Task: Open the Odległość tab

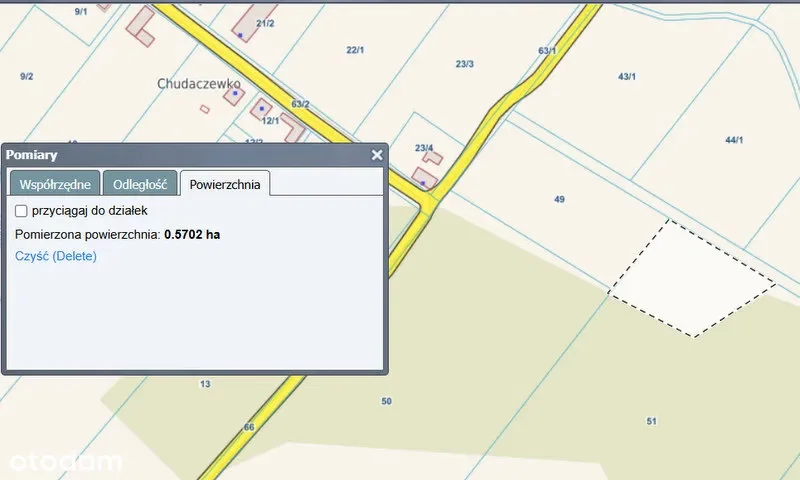Action: point(140,184)
